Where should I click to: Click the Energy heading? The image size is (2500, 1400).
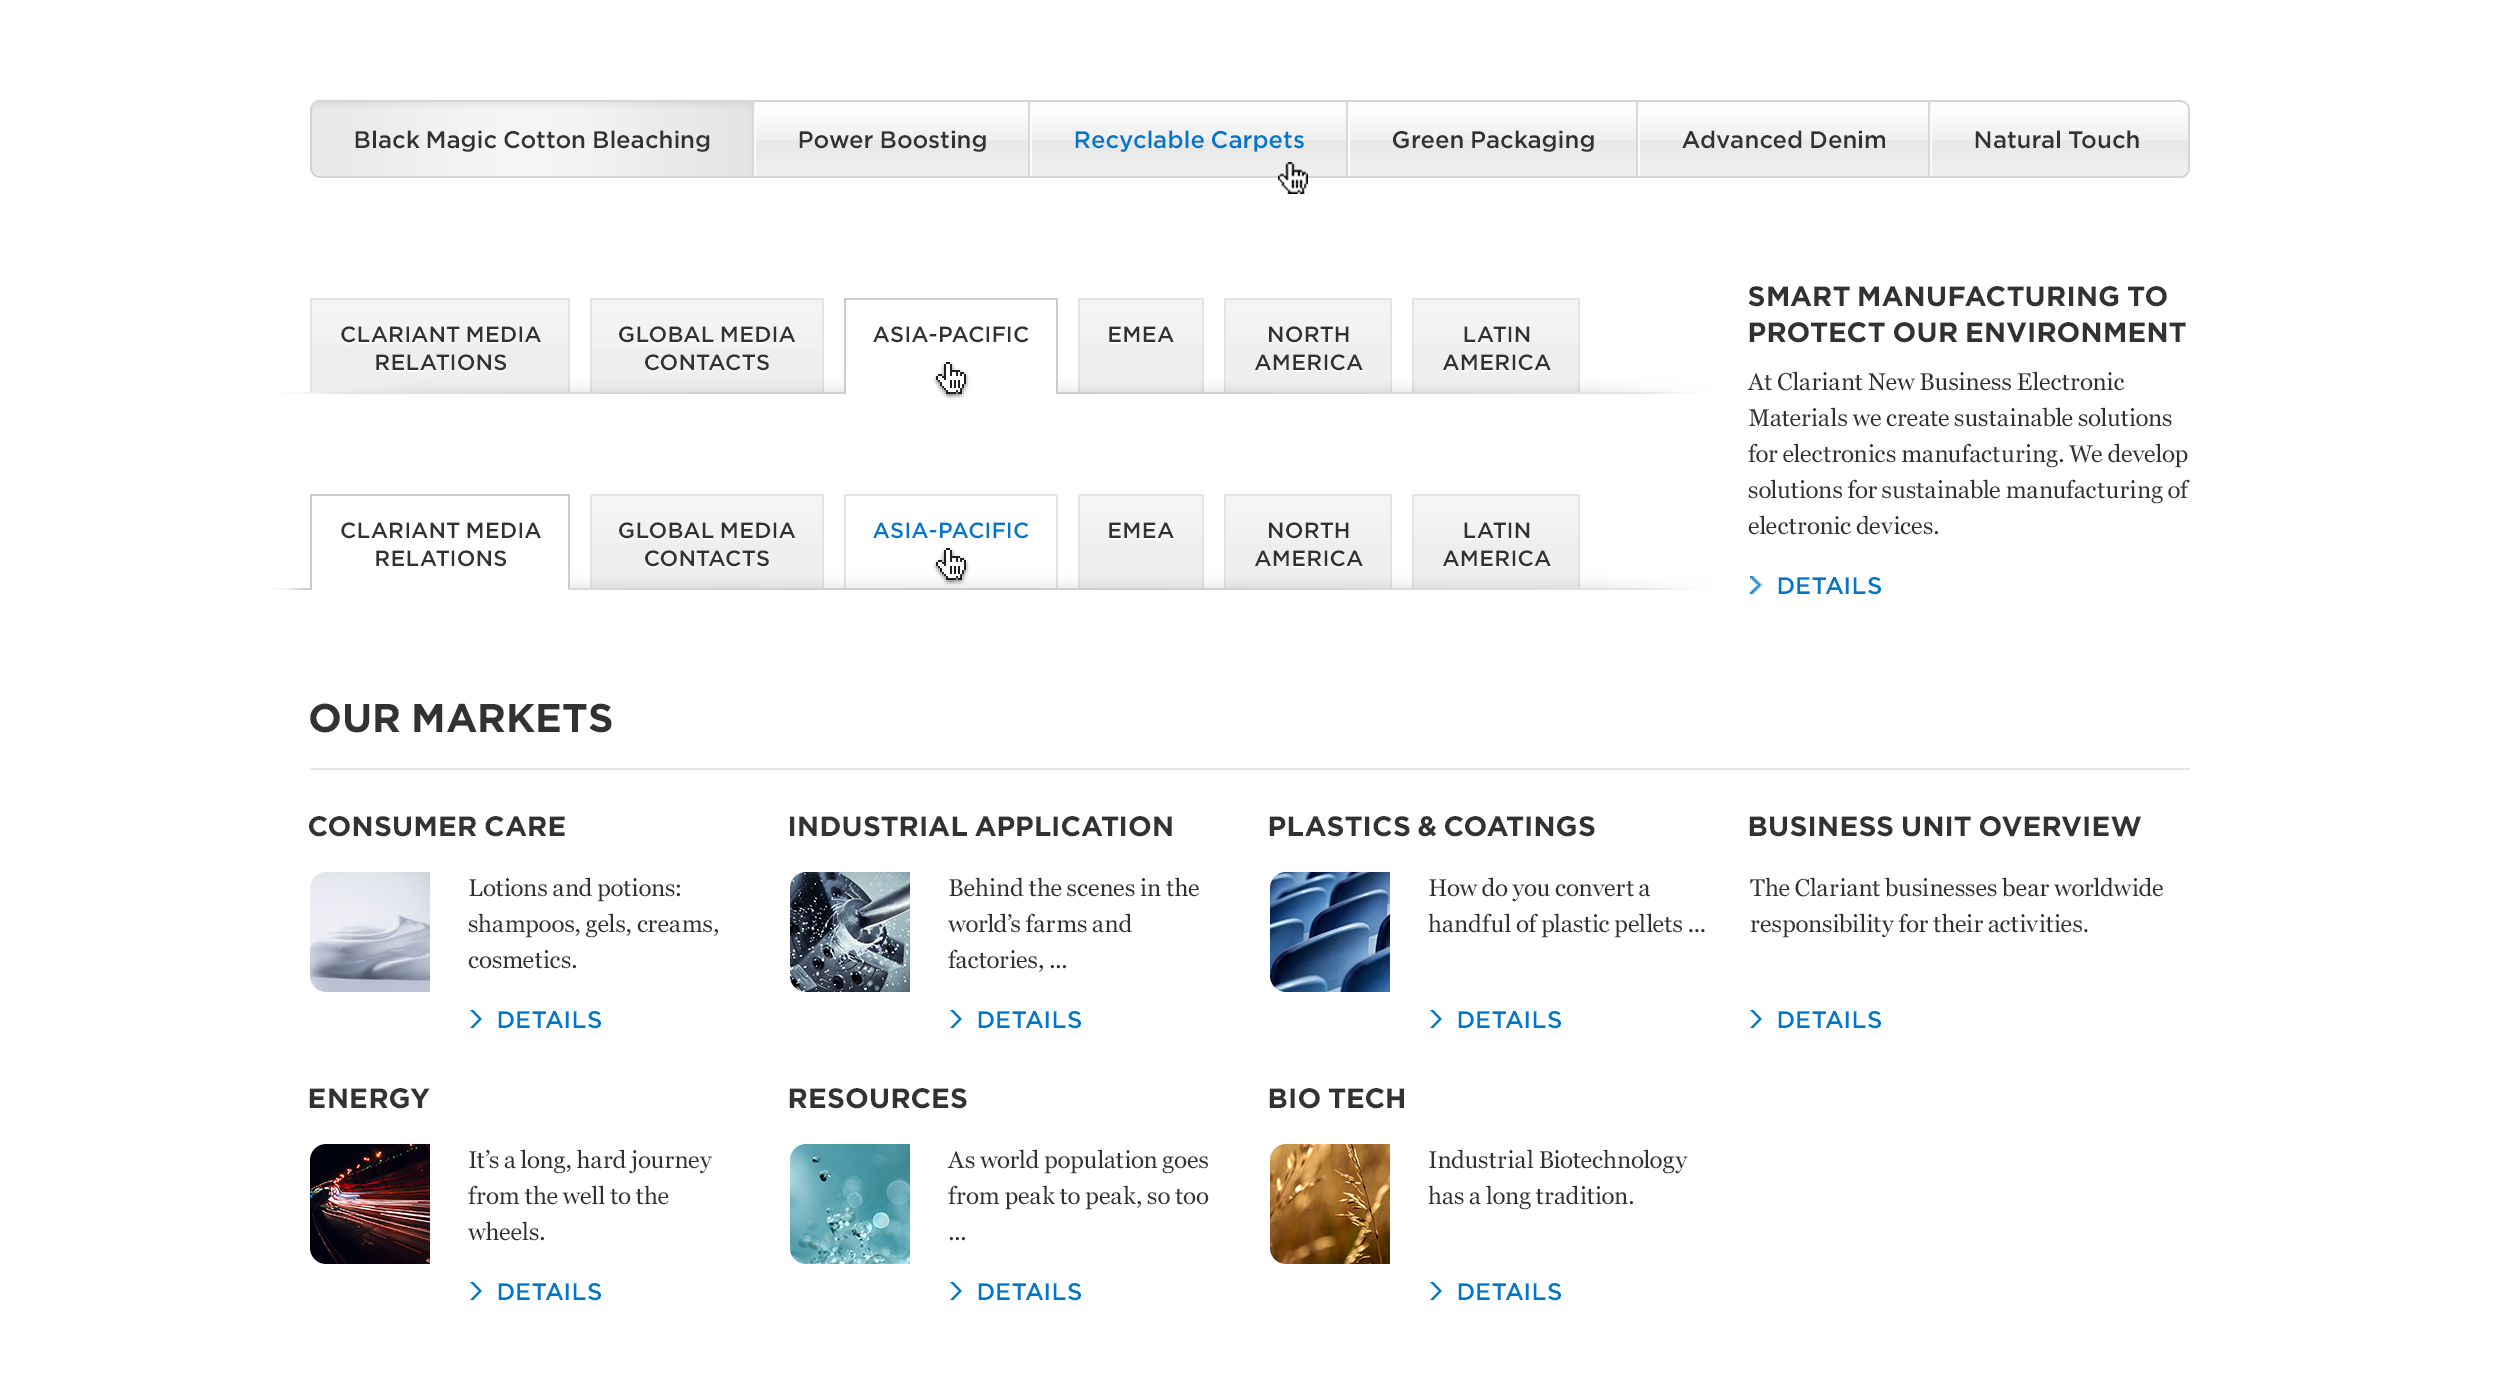tap(369, 1099)
